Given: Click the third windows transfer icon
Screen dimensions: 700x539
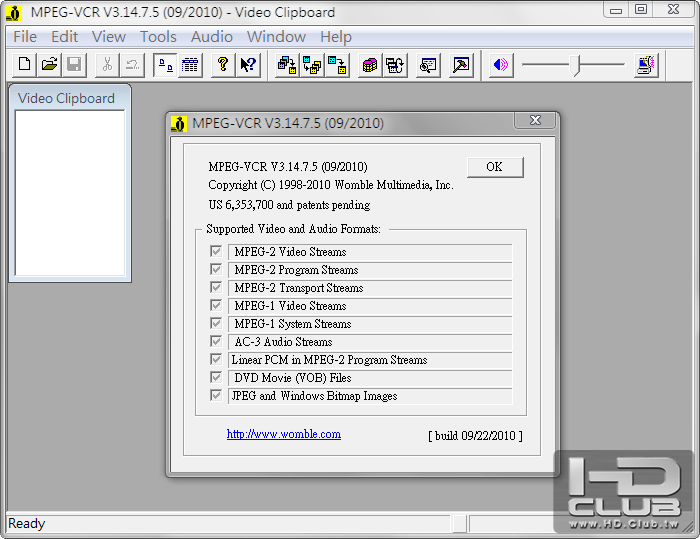Looking at the screenshot, I should point(337,65).
